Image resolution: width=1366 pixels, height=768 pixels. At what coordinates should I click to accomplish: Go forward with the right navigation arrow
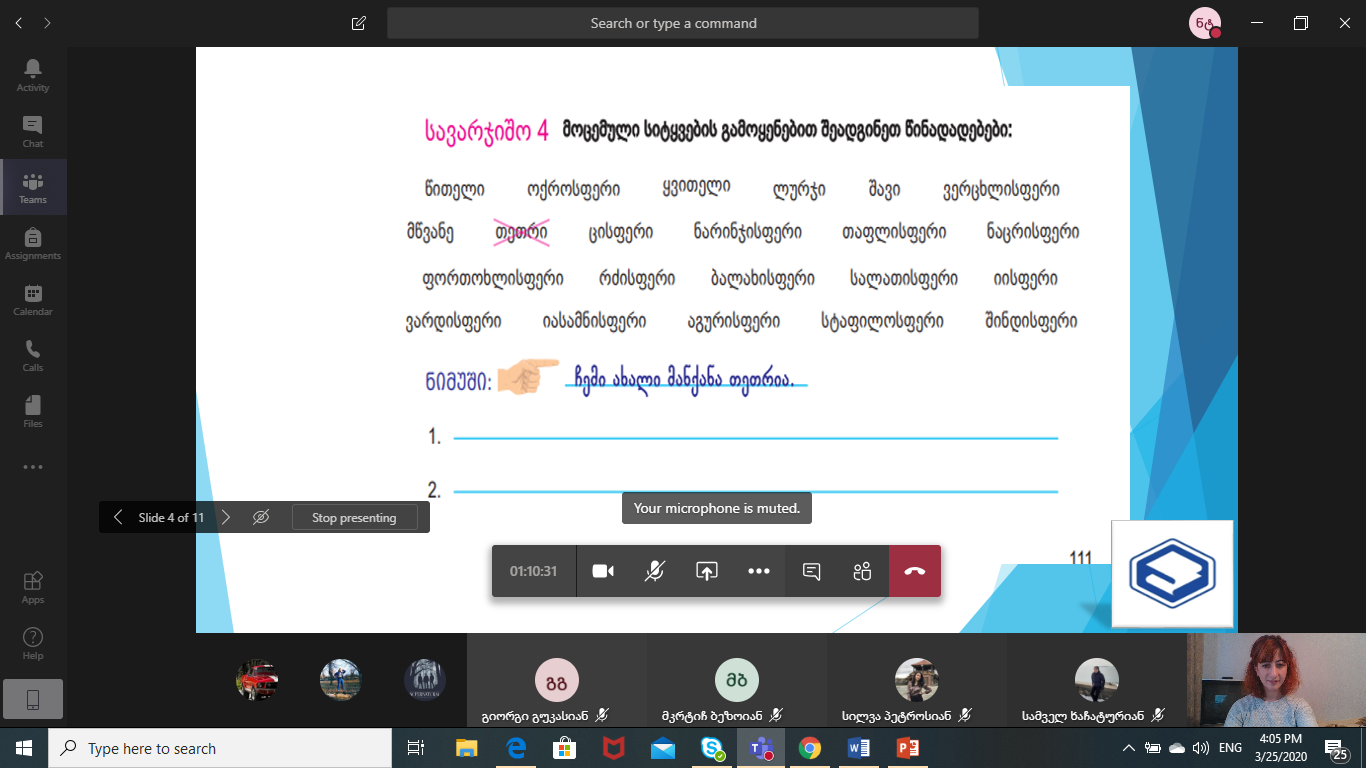click(x=47, y=23)
